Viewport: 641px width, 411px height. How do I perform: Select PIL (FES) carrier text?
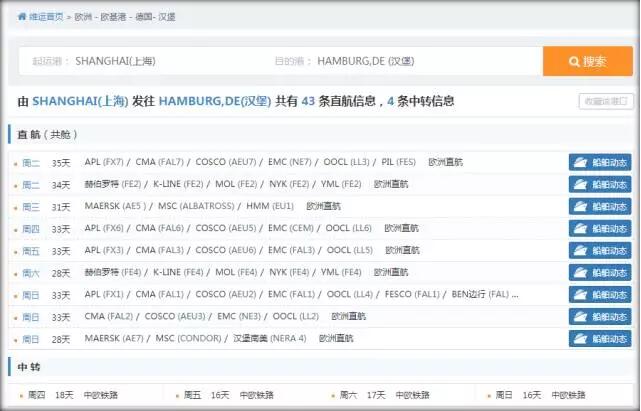[399, 162]
